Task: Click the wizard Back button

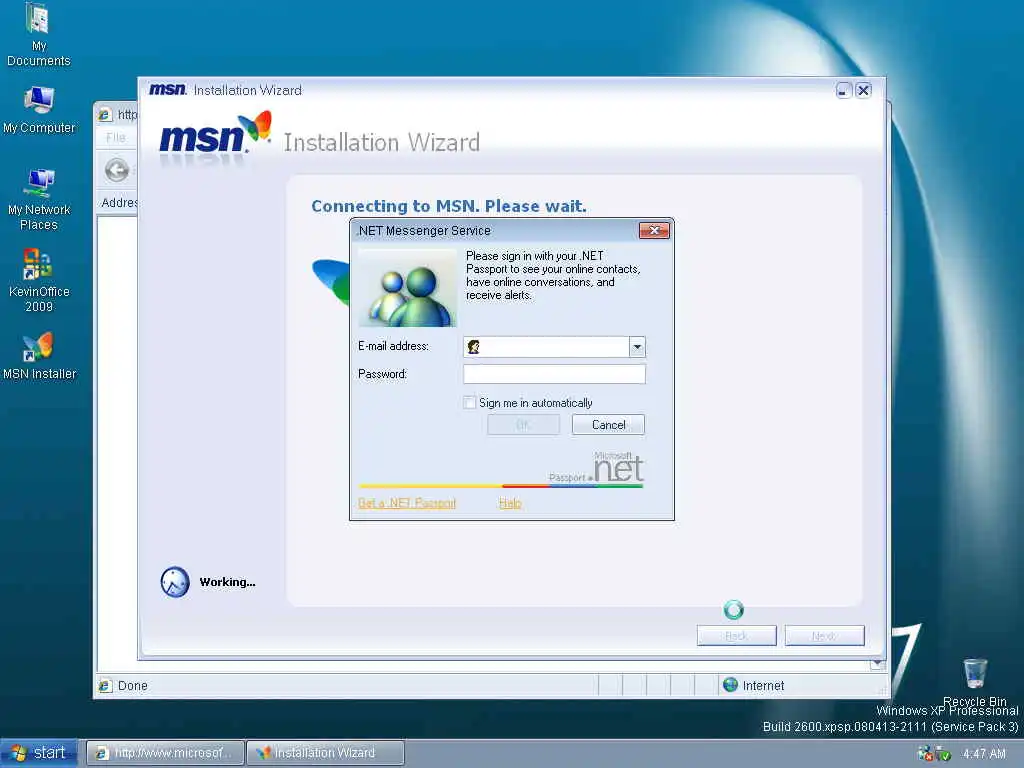Action: point(737,635)
